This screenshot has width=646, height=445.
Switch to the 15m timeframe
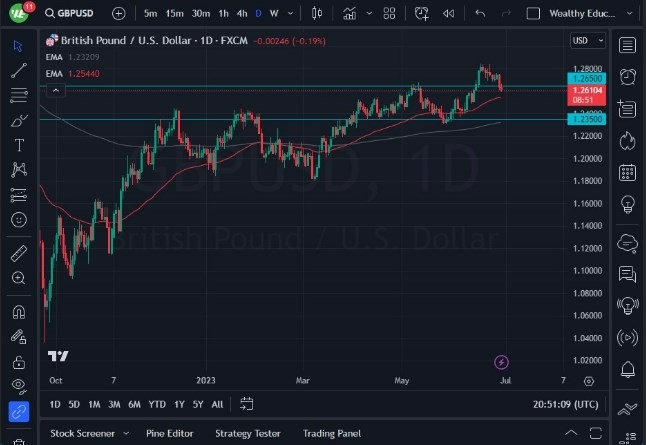[175, 14]
